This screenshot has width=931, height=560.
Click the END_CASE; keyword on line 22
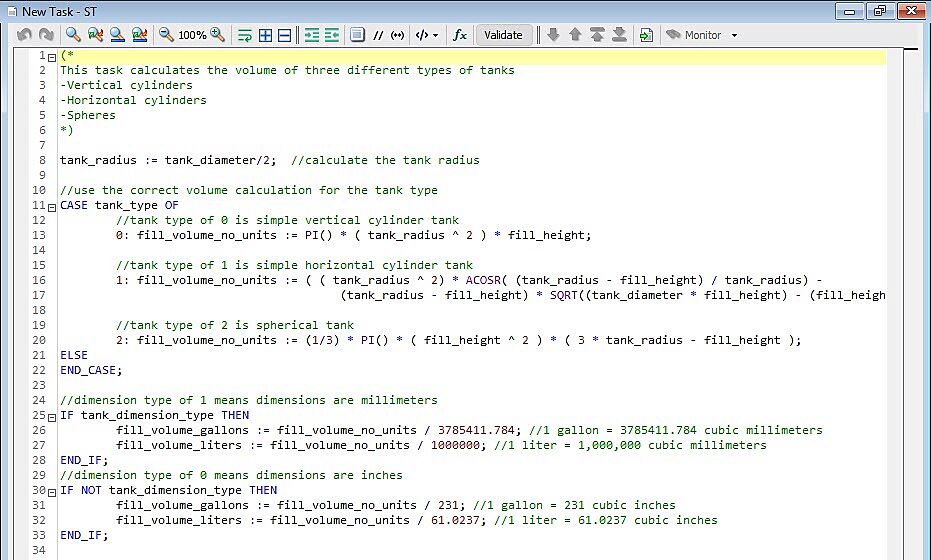(x=91, y=370)
